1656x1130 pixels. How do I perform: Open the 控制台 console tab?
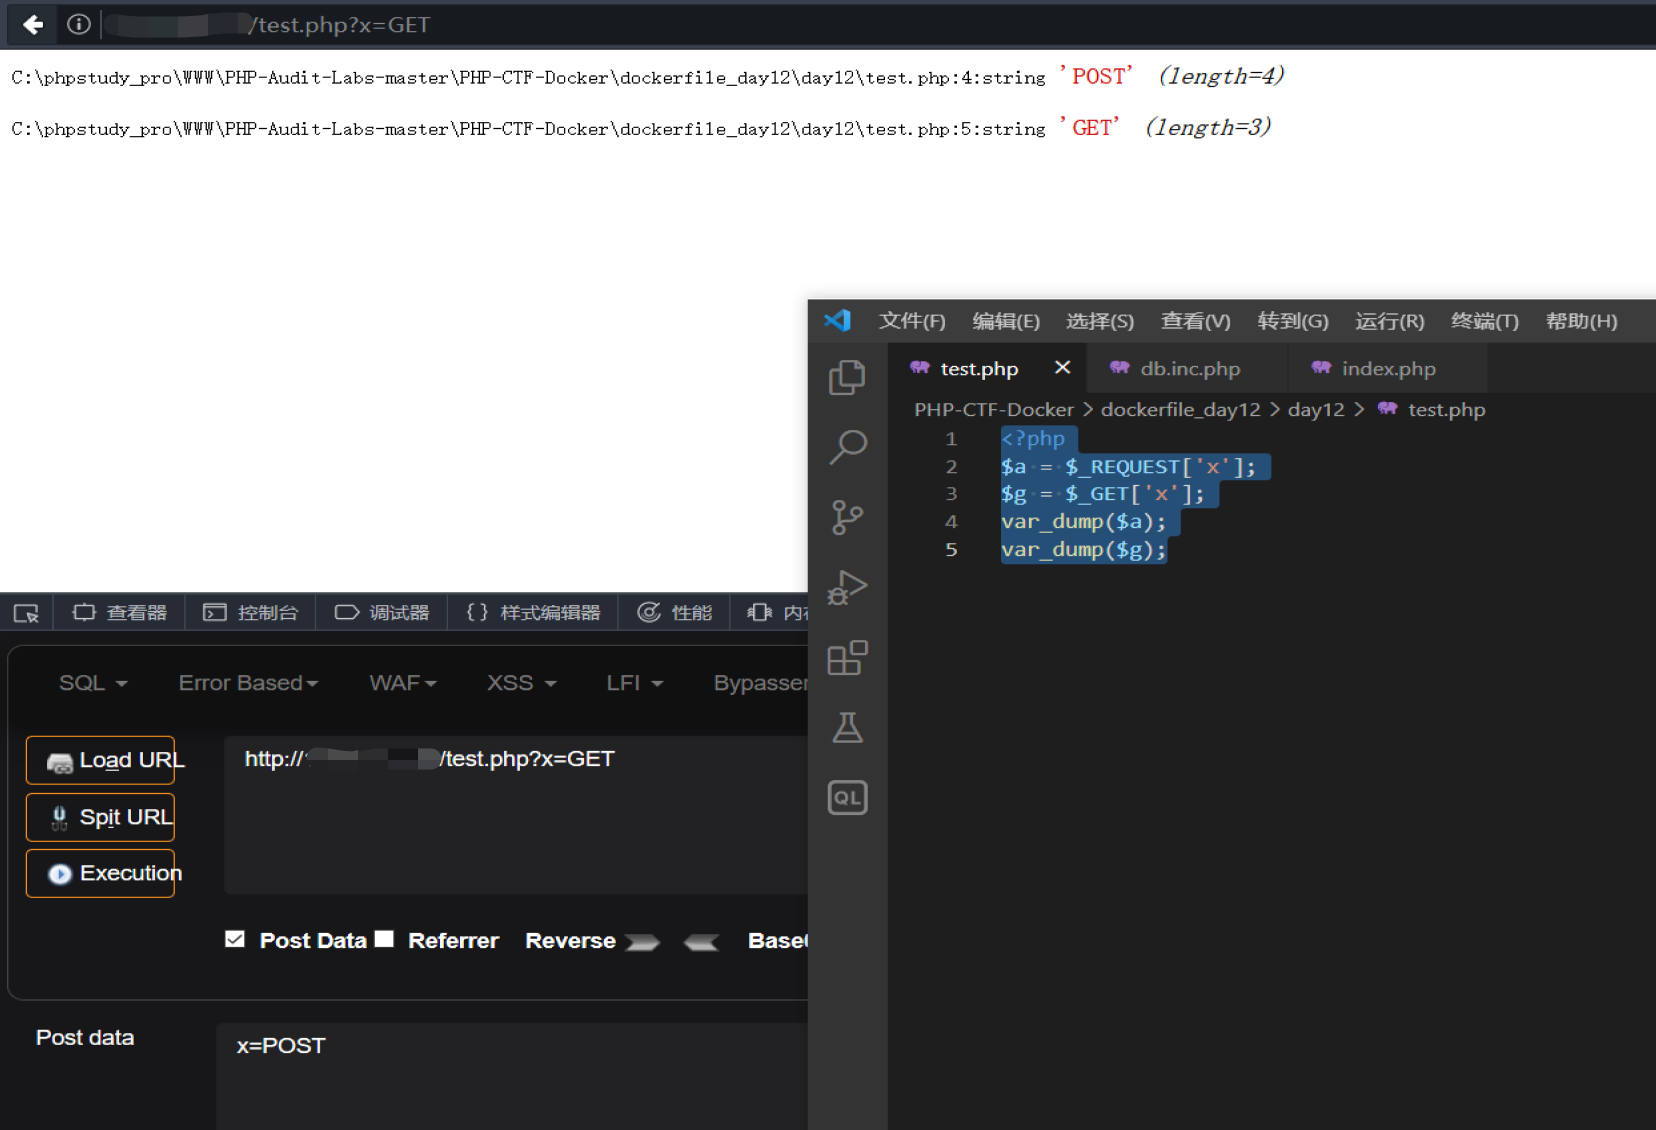251,612
